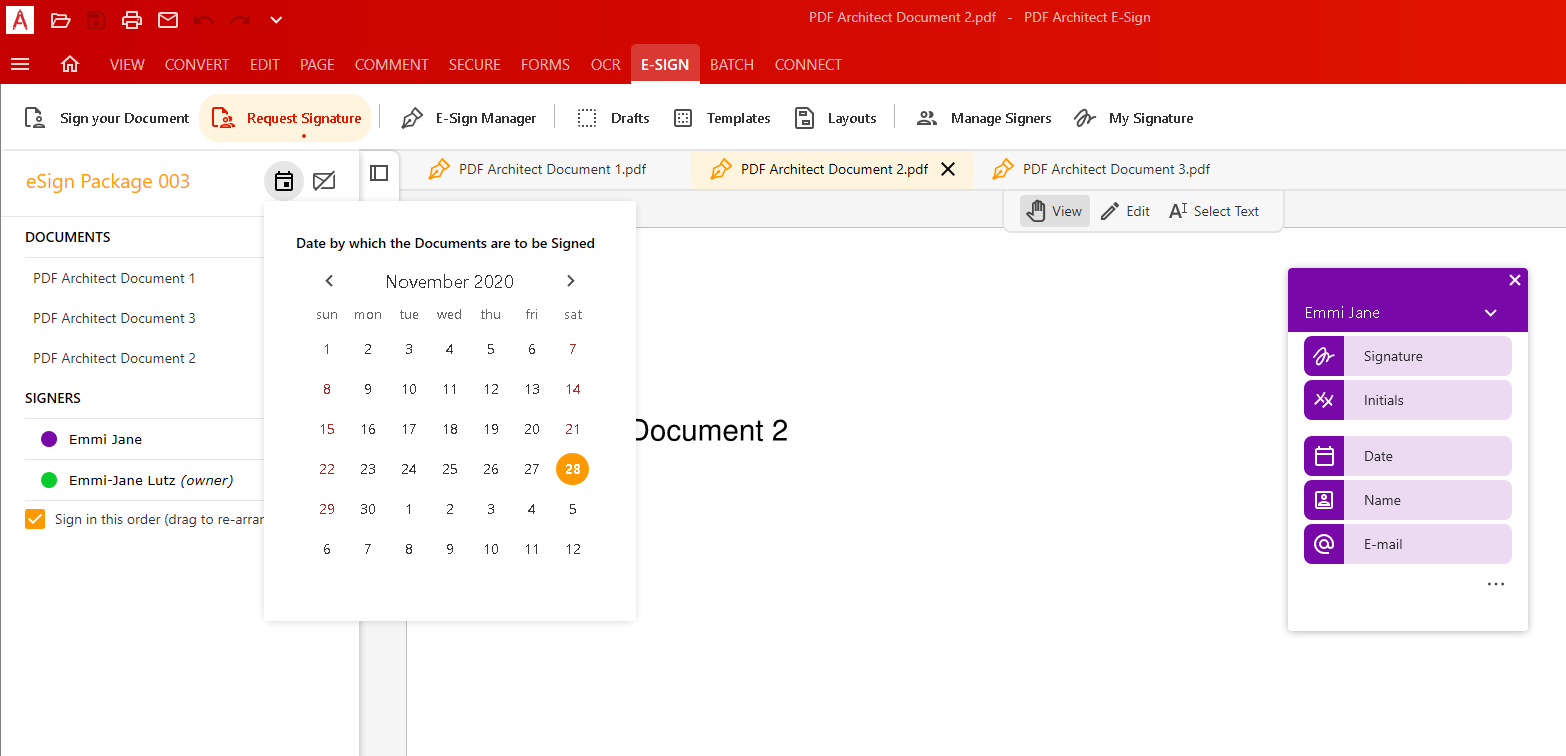
Task: Select PDF Architect Document 1 in documents list
Action: pyautogui.click(x=114, y=278)
